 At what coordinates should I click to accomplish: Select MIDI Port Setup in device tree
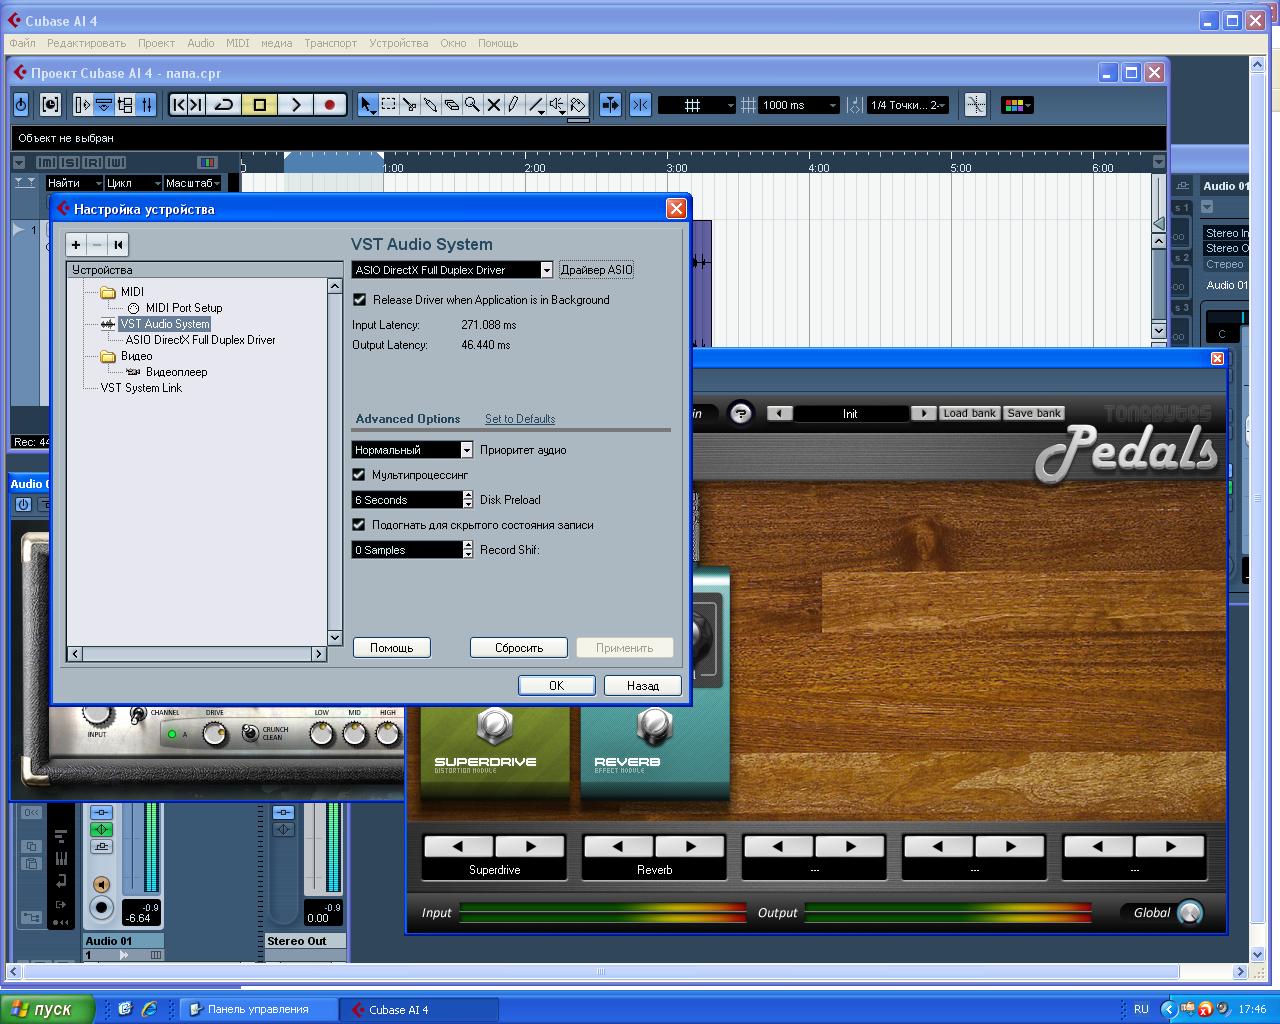[184, 308]
